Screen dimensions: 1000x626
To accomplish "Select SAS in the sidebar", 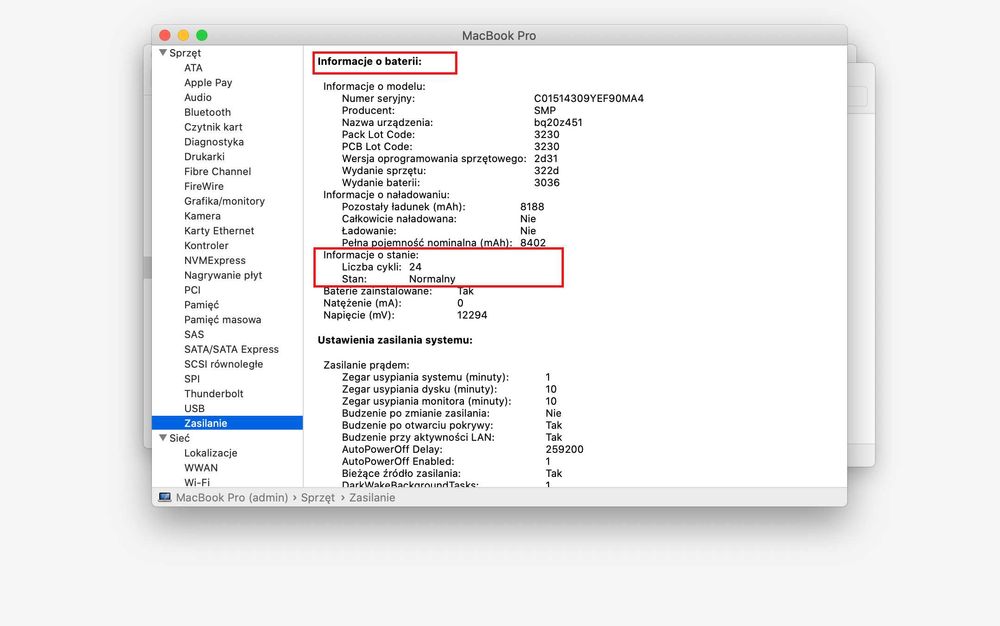I will (x=194, y=334).
